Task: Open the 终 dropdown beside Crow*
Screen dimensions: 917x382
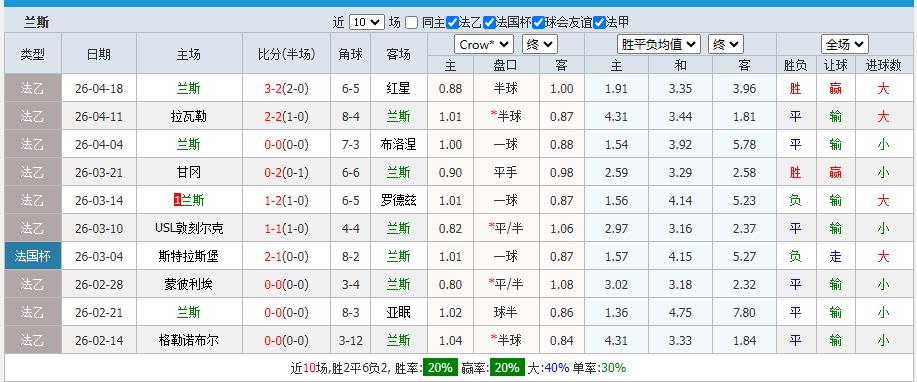Action: pyautogui.click(x=540, y=44)
